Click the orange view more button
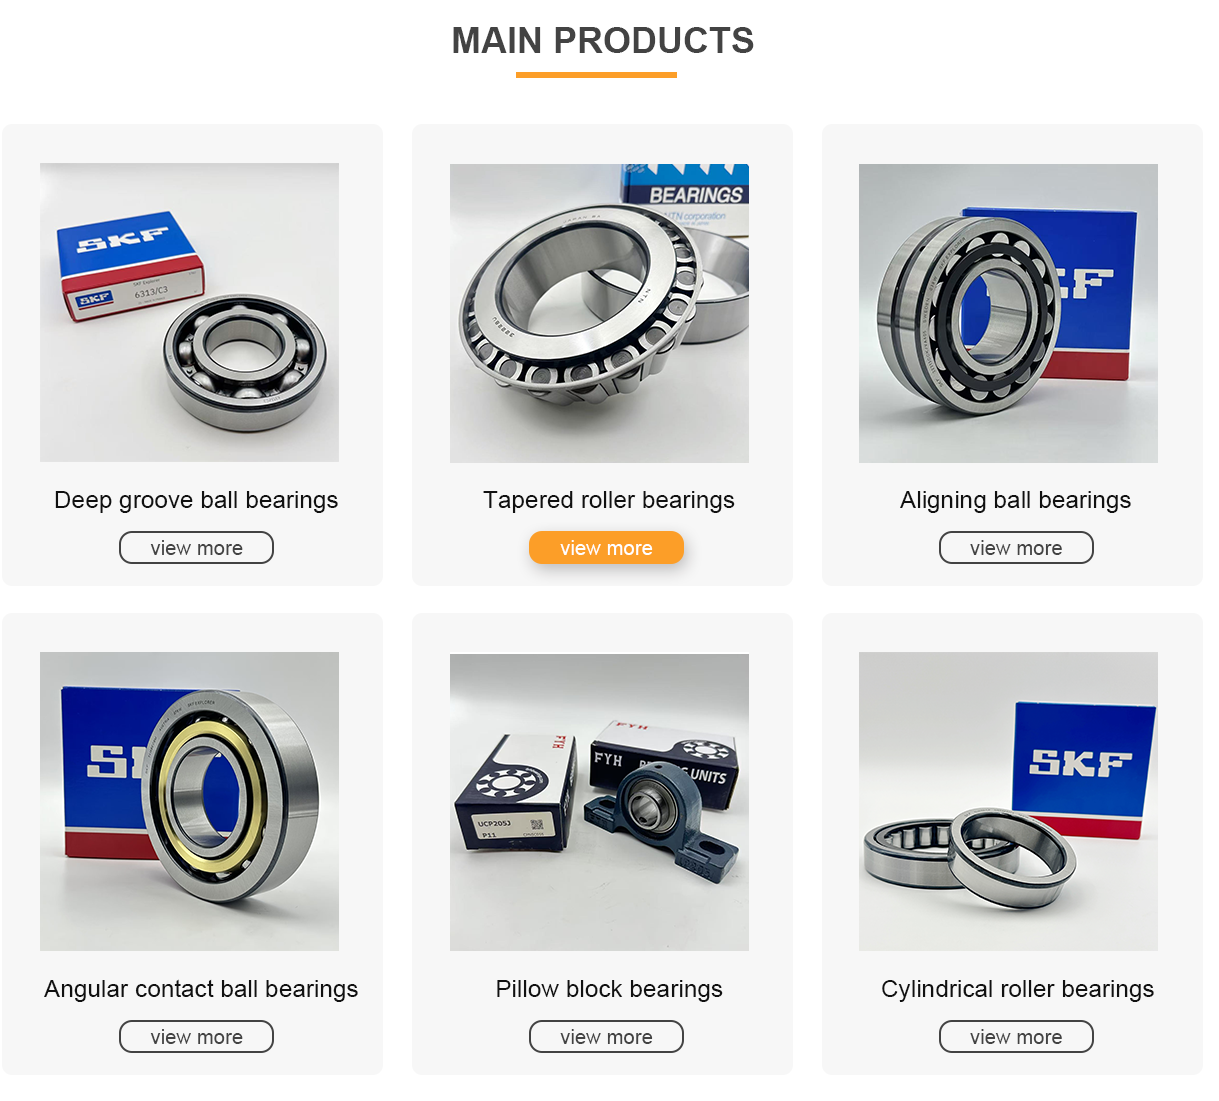 (x=606, y=548)
